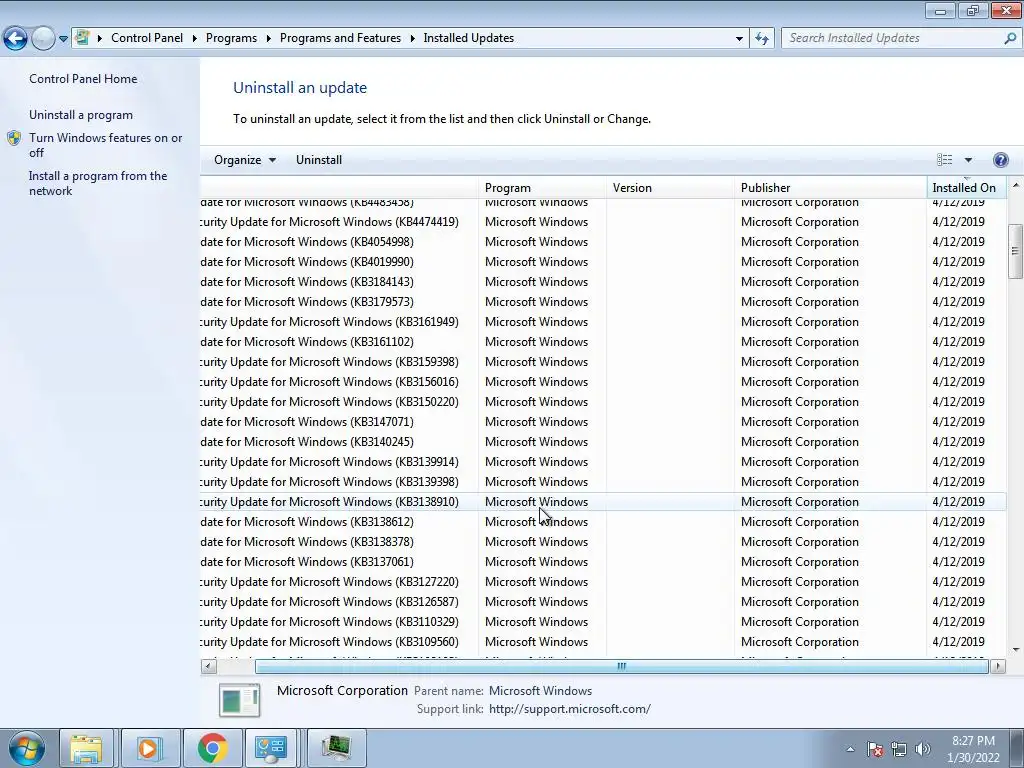
Task: Expand arrow after Programs and Features breadcrumb
Action: click(413, 39)
